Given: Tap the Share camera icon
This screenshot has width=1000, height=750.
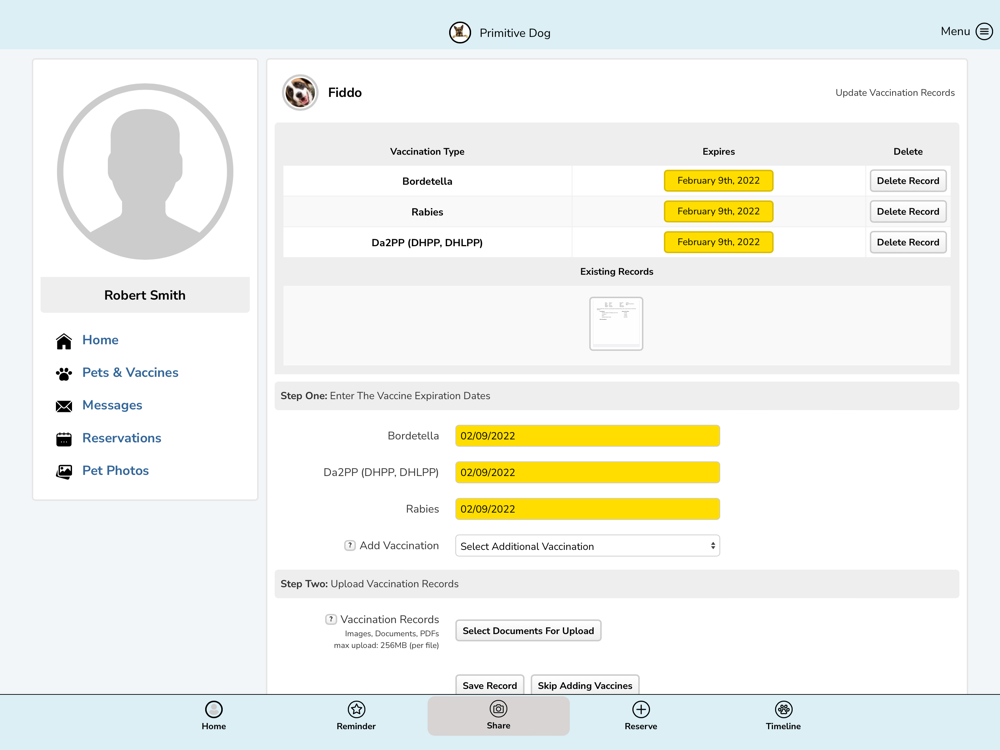Looking at the screenshot, I should point(498,709).
